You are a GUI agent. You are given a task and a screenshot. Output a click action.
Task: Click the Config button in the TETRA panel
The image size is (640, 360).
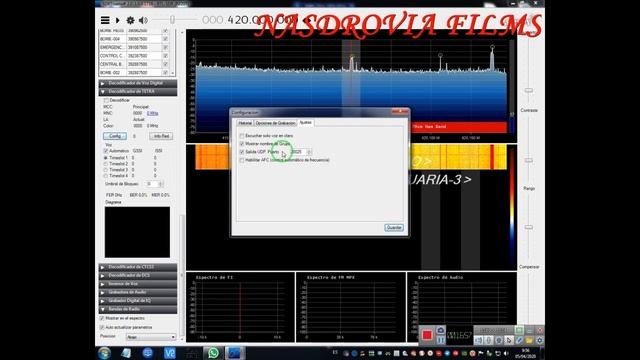pyautogui.click(x=115, y=136)
